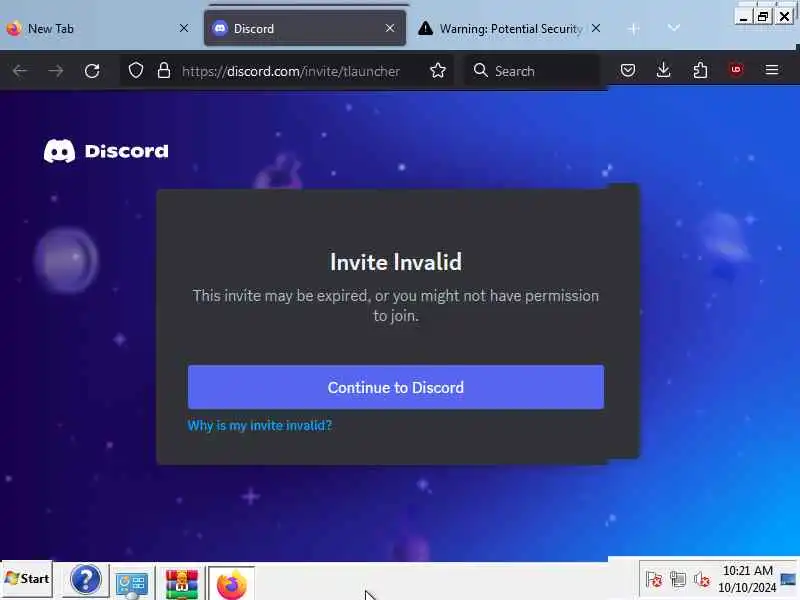
Task: Click the Continue to Discord button
Action: (396, 387)
